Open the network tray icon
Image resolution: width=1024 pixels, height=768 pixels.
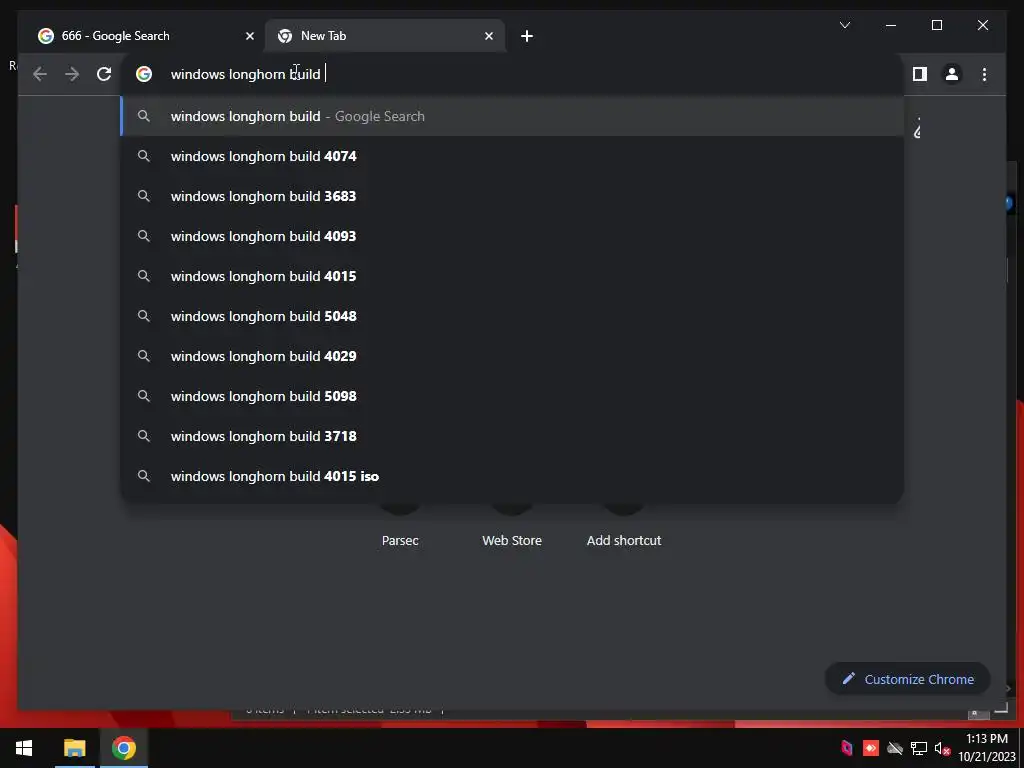(919, 748)
